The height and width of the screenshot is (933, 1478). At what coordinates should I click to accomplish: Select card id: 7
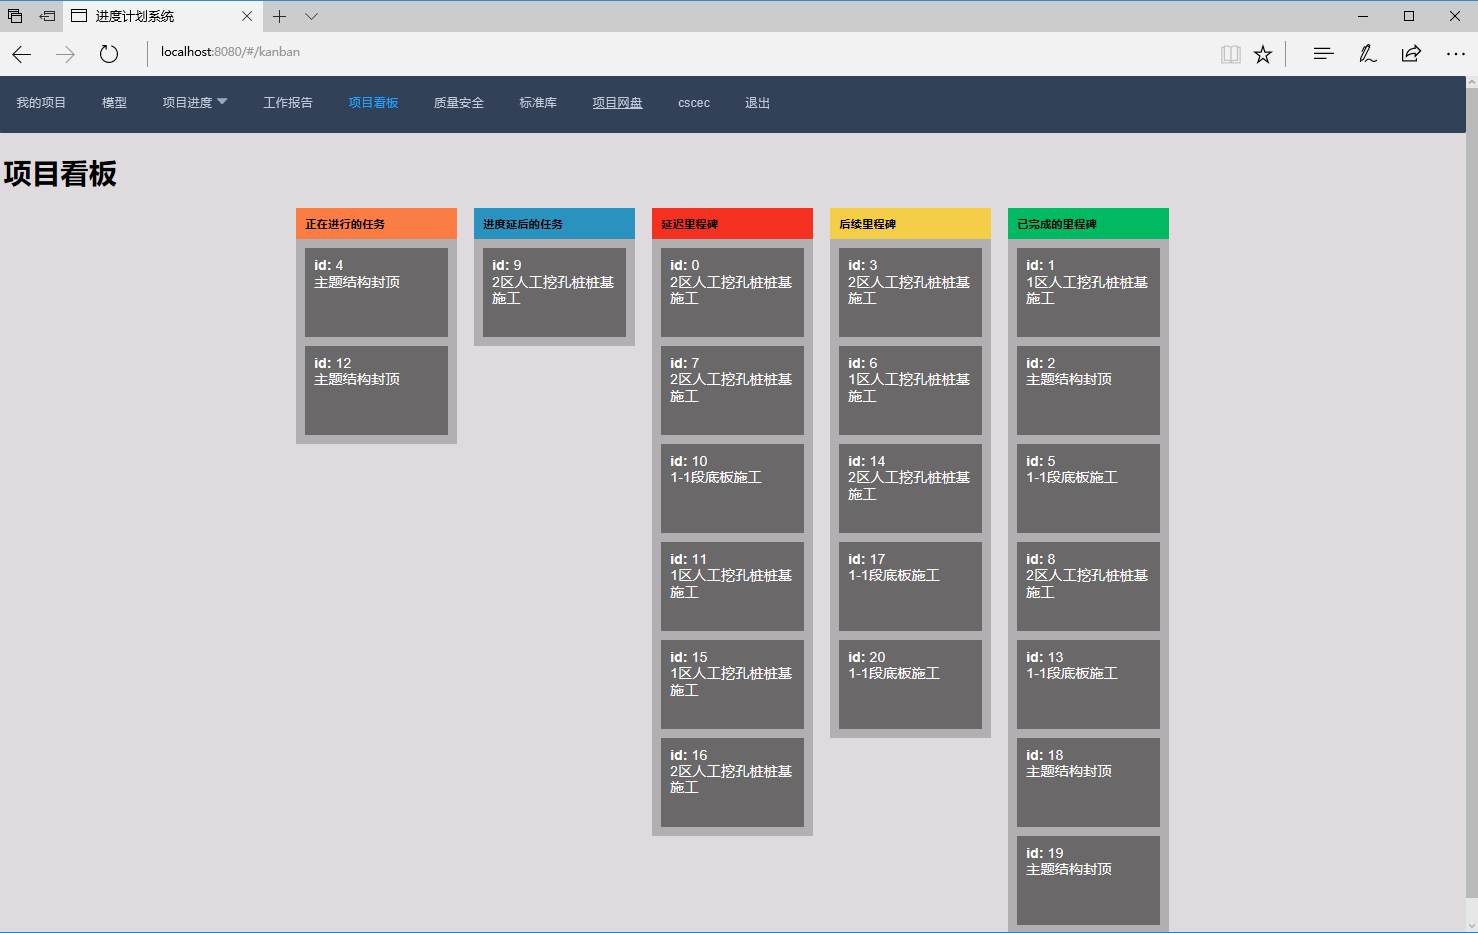(732, 390)
